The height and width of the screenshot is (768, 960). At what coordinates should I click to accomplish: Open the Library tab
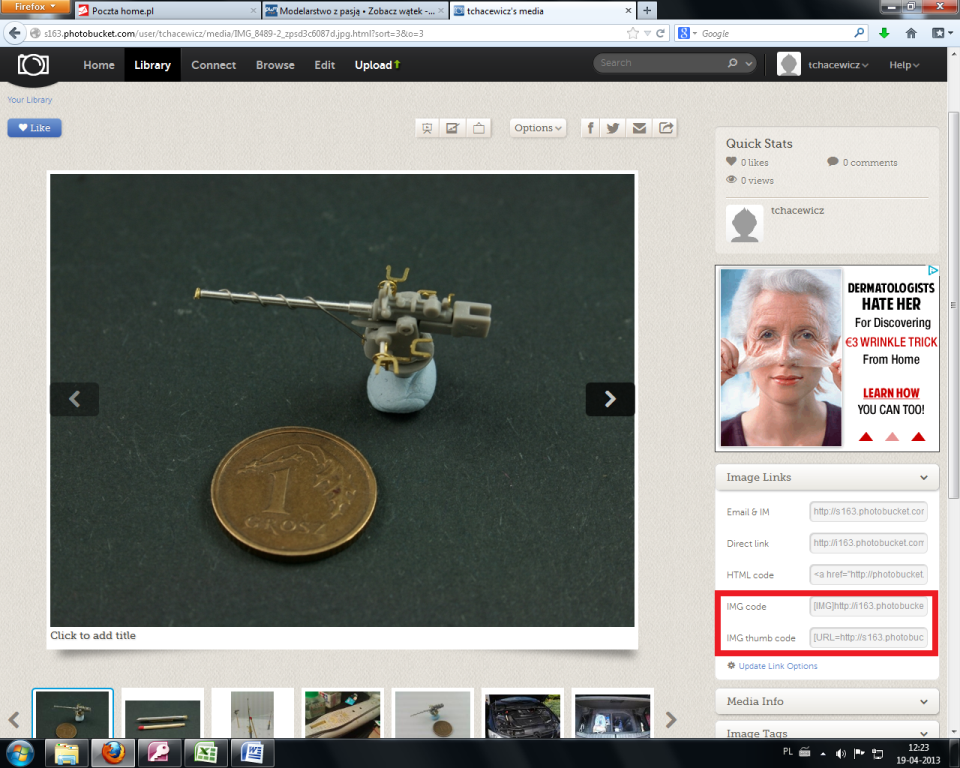(x=152, y=65)
